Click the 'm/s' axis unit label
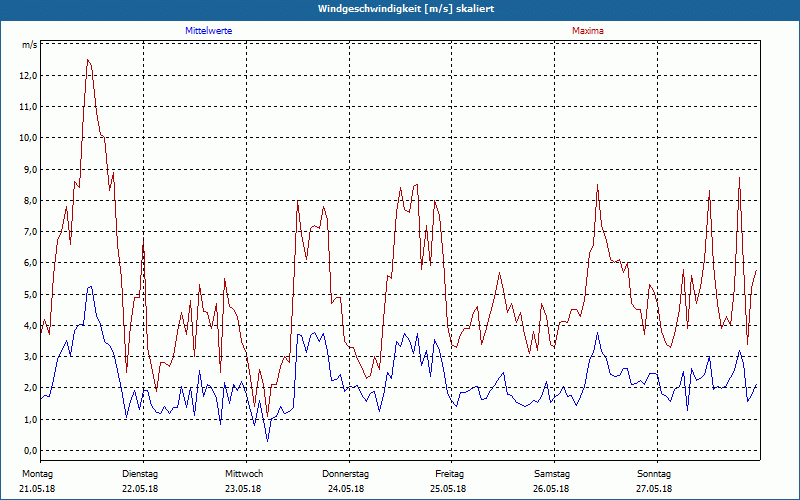Screen dimensions: 800x500 (29, 45)
